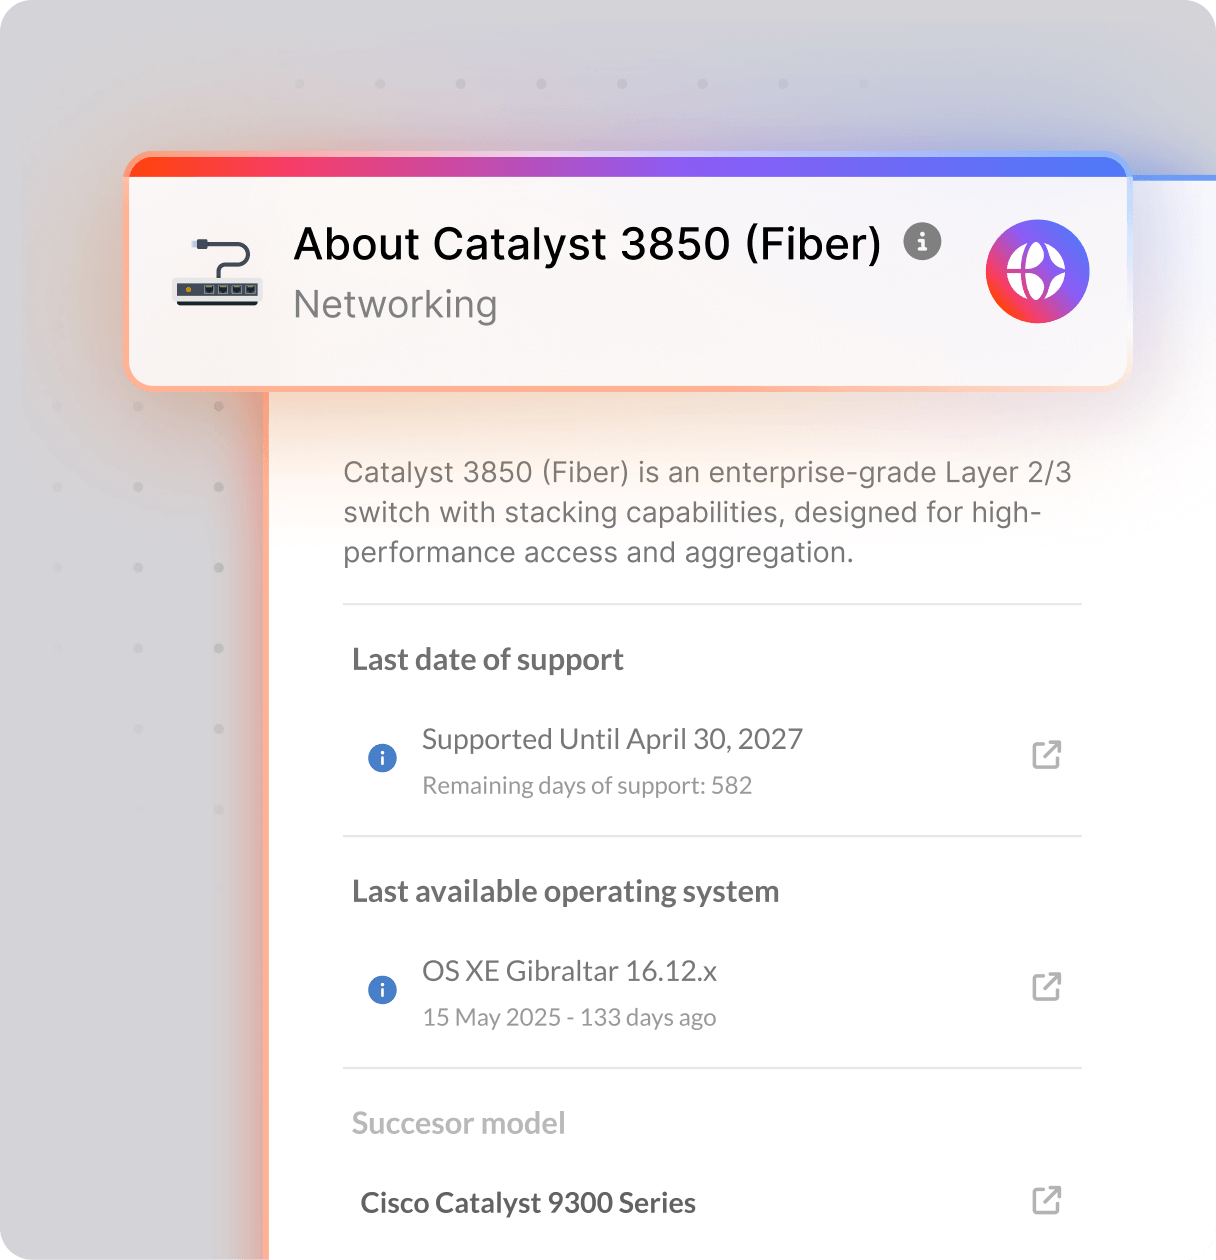Viewport: 1216px width, 1260px height.
Task: Click the gradient color bar atop the header card
Action: coord(628,166)
